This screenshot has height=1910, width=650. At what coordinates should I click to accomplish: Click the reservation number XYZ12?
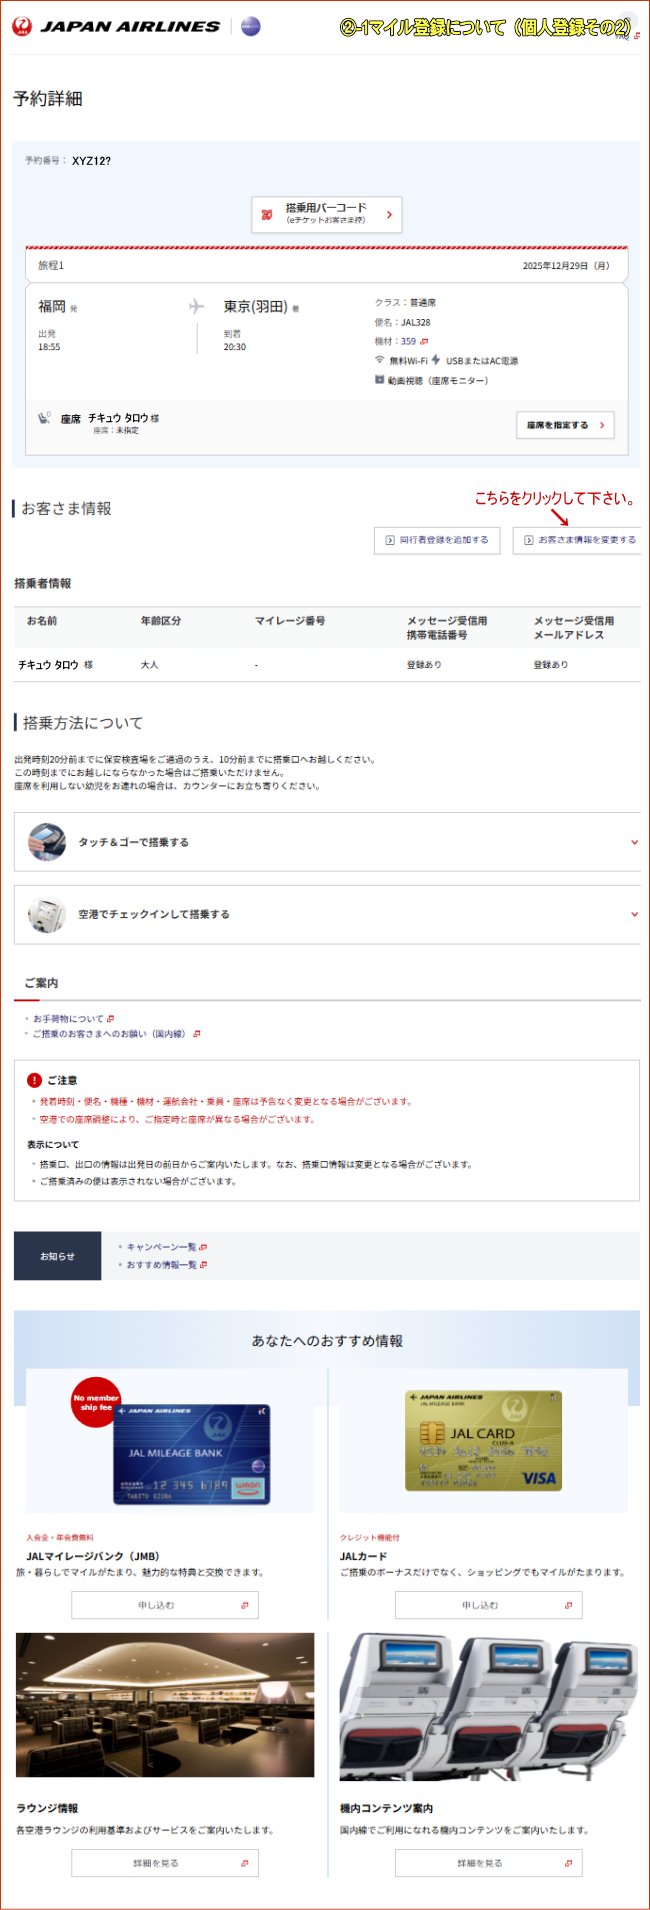click(91, 161)
